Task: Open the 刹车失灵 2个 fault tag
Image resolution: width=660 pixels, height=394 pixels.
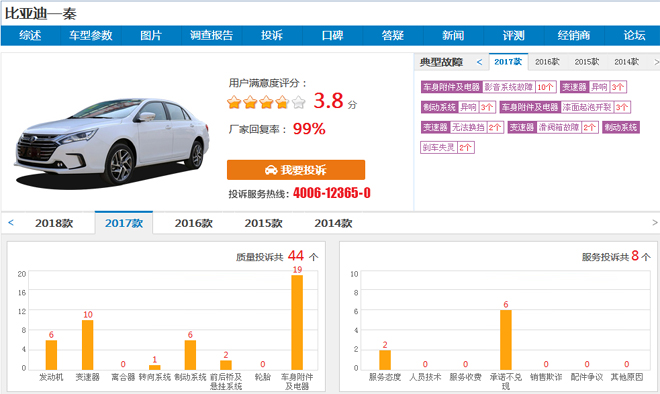Action: 447,147
